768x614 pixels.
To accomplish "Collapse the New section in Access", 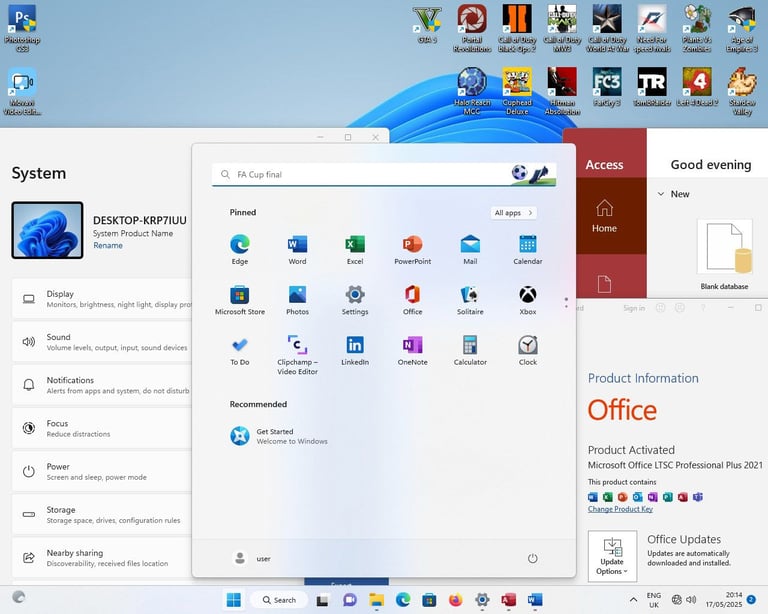I will [661, 194].
